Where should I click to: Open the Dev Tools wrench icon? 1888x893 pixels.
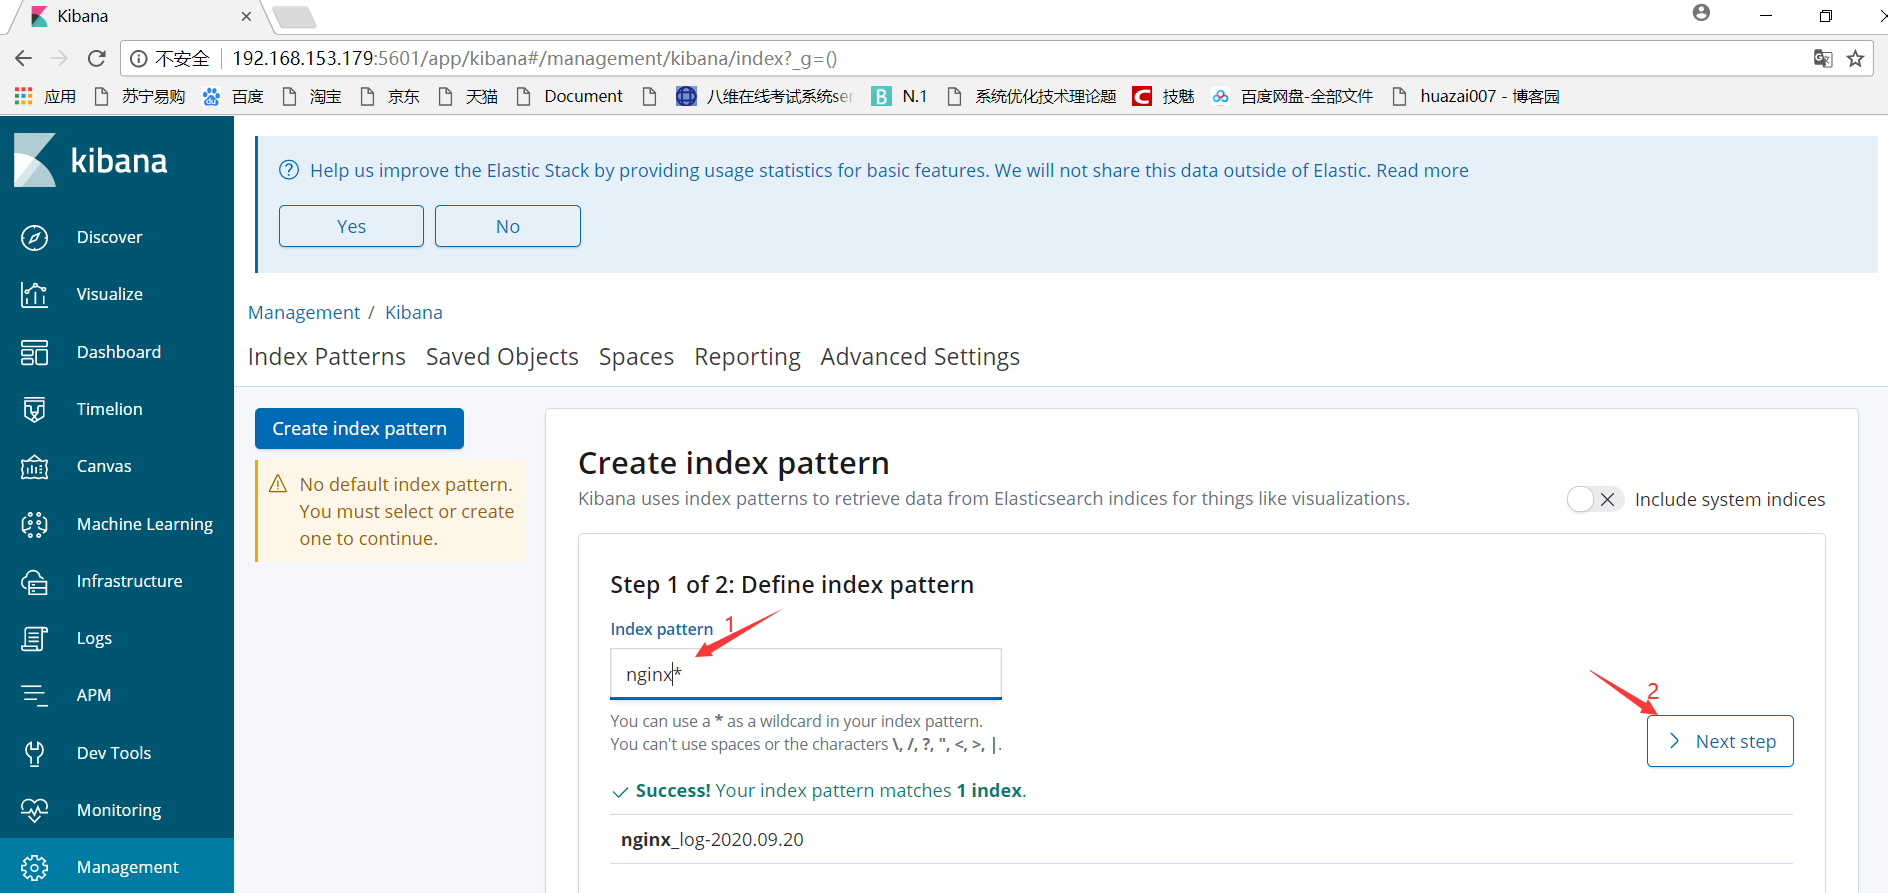point(34,753)
